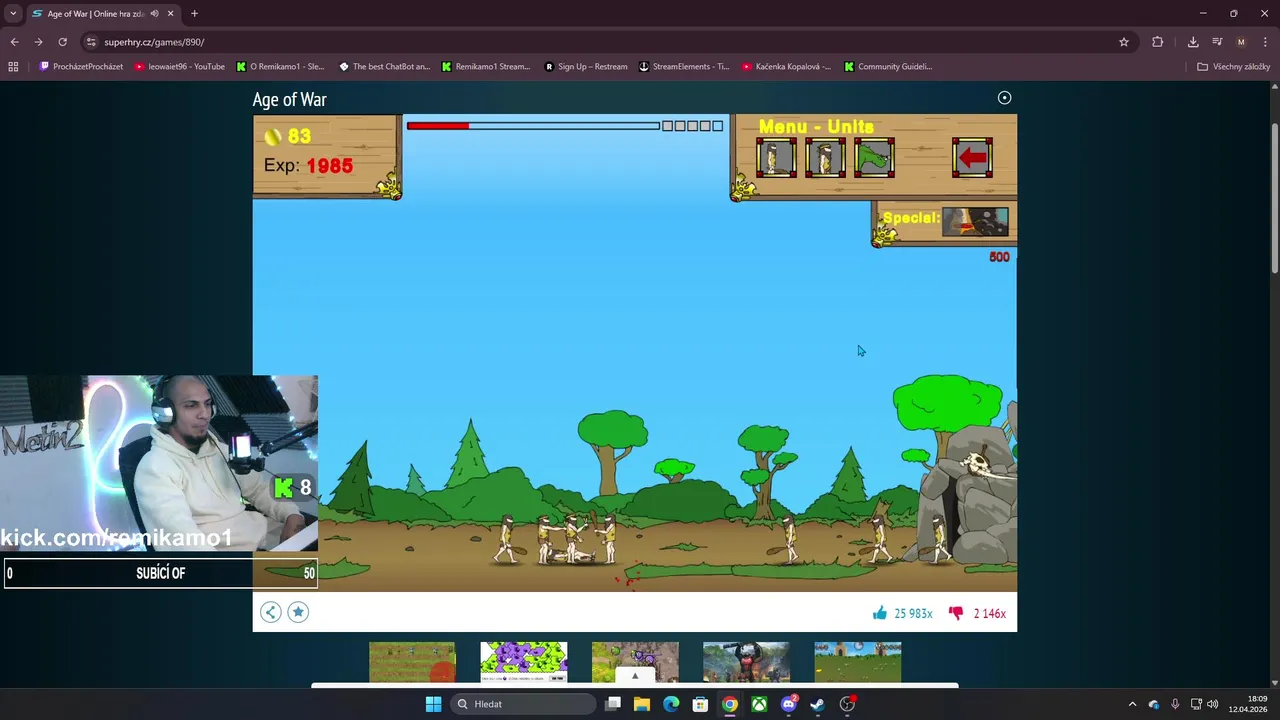Open the Chrome three-dot menu
This screenshot has height=720, width=1280.
(1265, 42)
